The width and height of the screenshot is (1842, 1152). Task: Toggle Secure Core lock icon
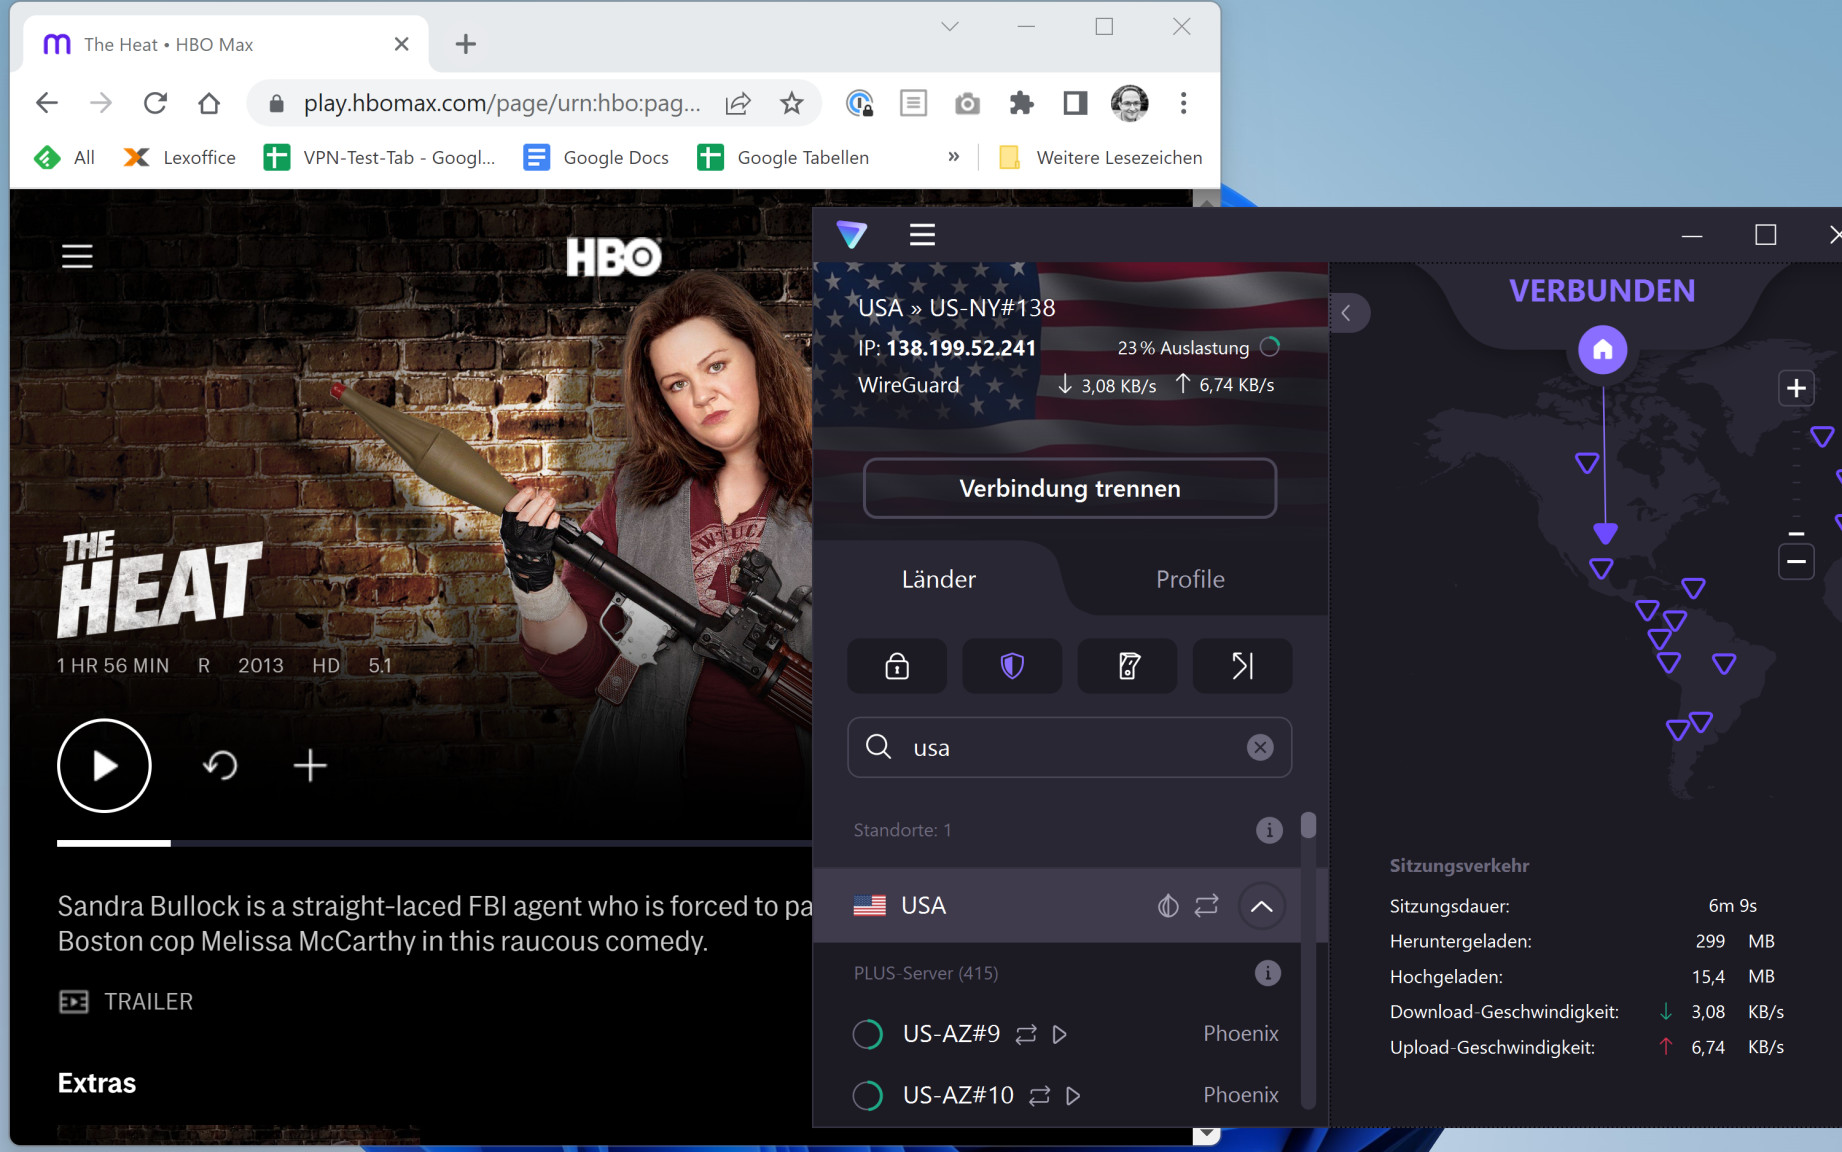click(897, 666)
